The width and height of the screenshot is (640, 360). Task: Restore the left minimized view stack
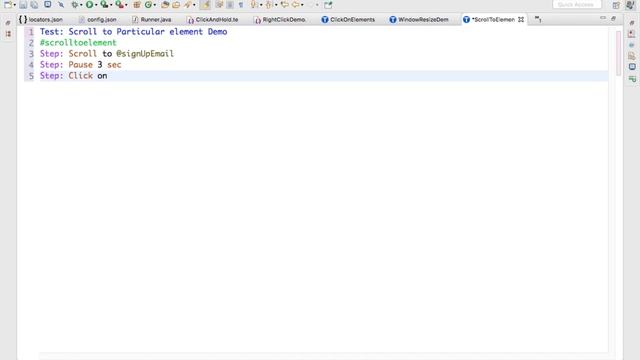(8, 23)
